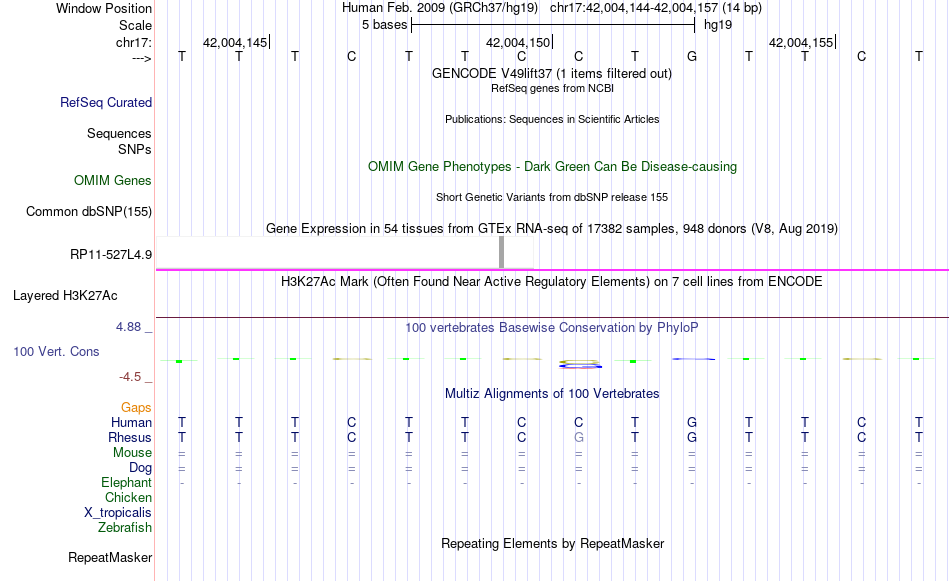Screen dimensions: 950x581
Task: Click the Window Position label
Action: click(104, 8)
